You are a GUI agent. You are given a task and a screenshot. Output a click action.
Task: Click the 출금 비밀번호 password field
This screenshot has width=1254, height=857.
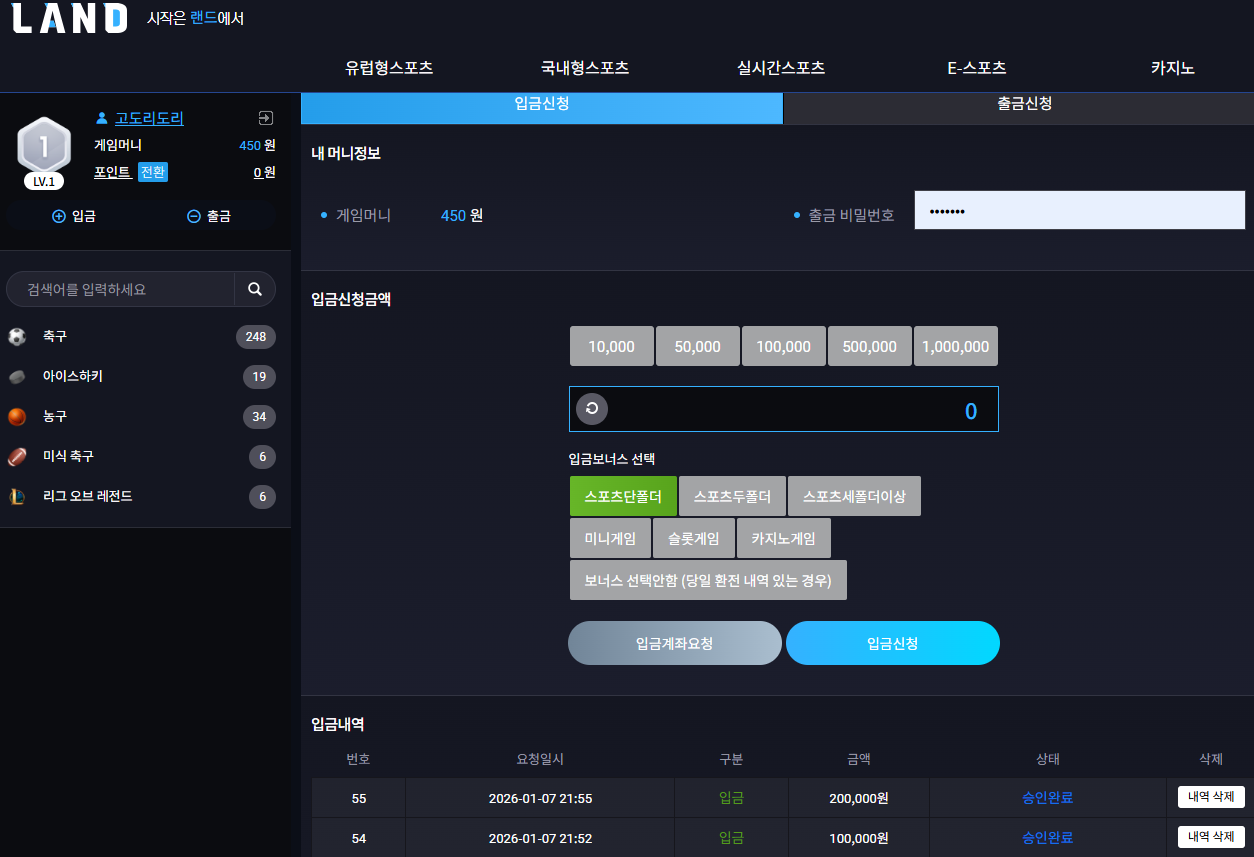1080,211
